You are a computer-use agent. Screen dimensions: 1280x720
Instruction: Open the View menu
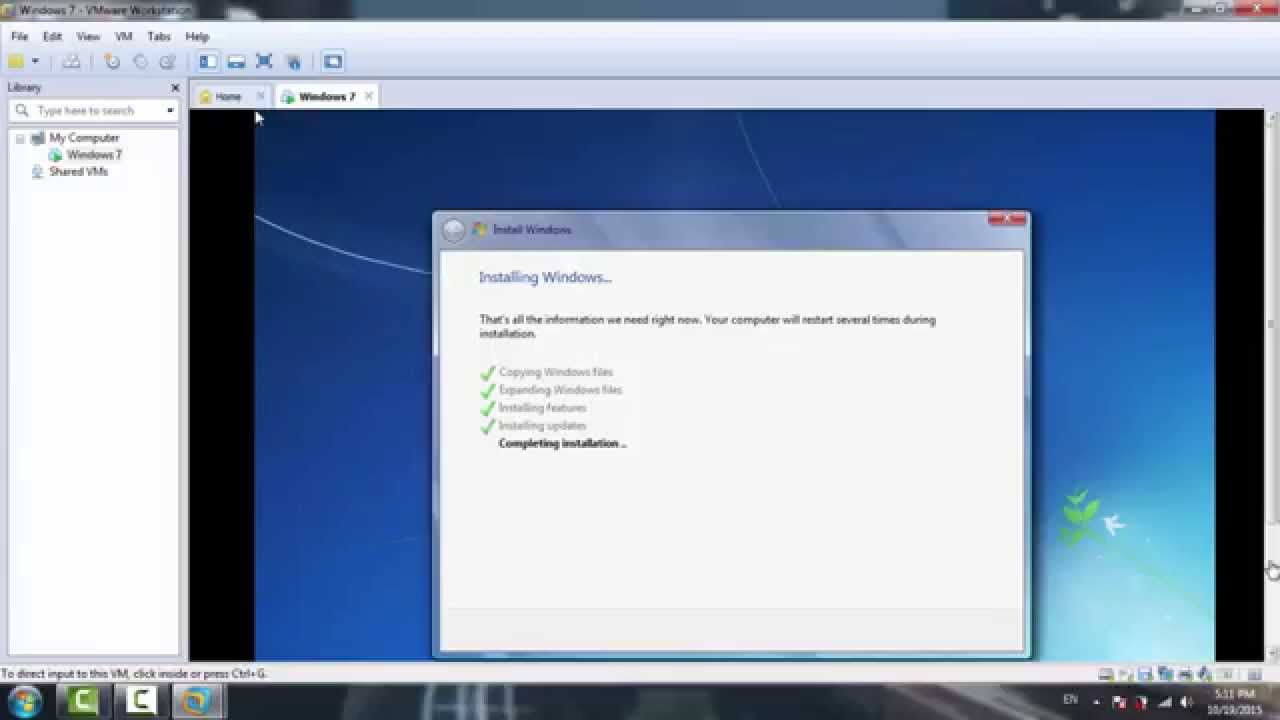88,36
